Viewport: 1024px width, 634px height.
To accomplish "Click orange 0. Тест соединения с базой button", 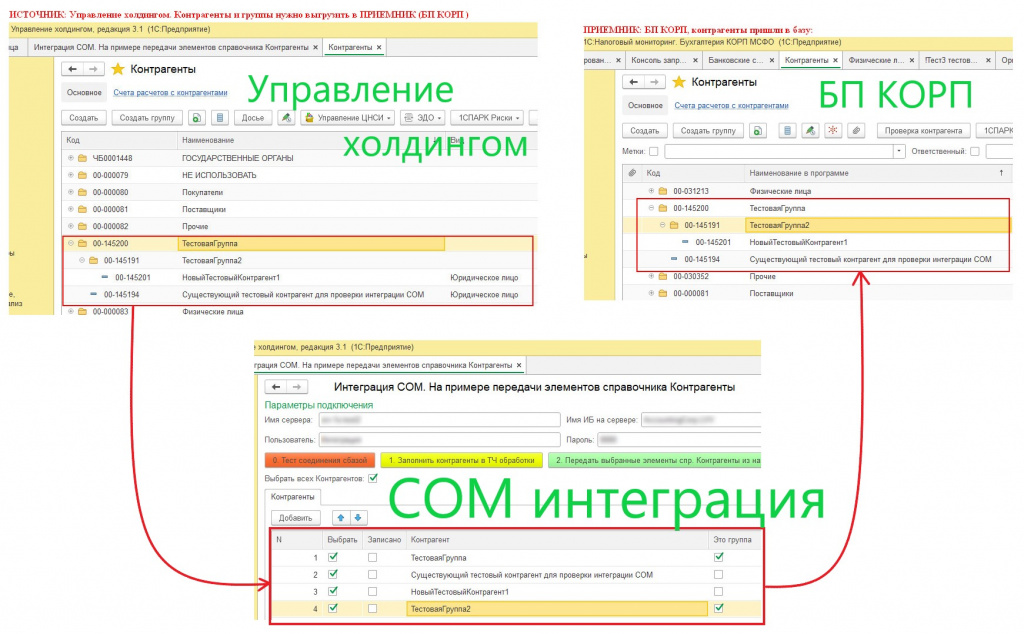I will pyautogui.click(x=319, y=460).
